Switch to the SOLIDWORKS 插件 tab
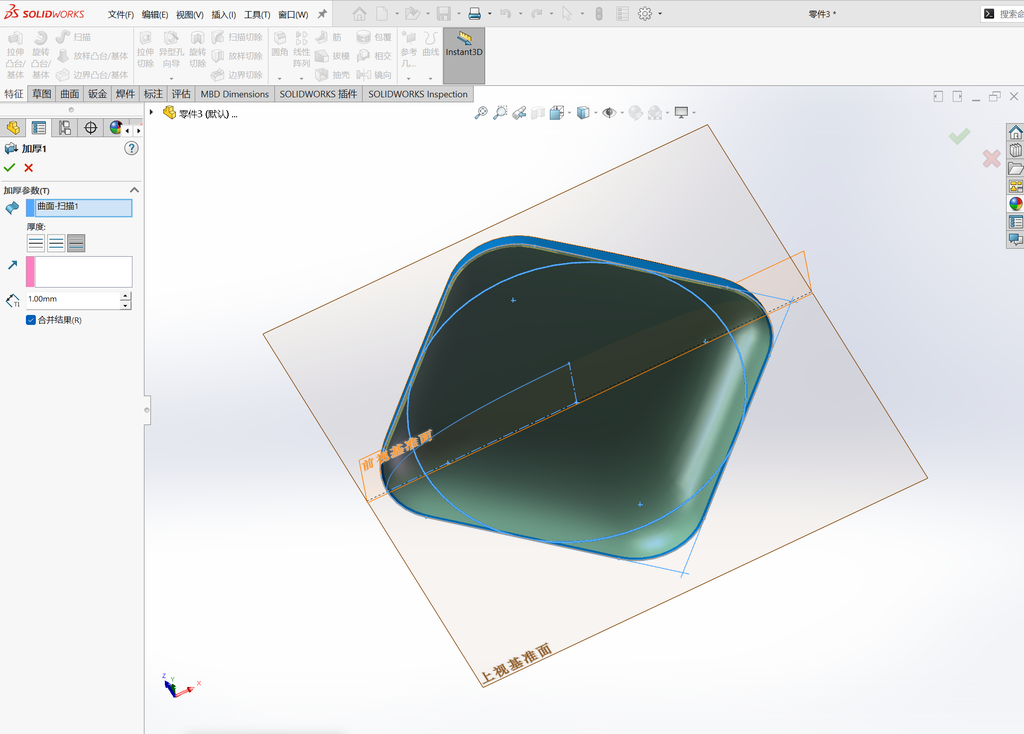Viewport: 1024px width, 734px height. (x=319, y=94)
